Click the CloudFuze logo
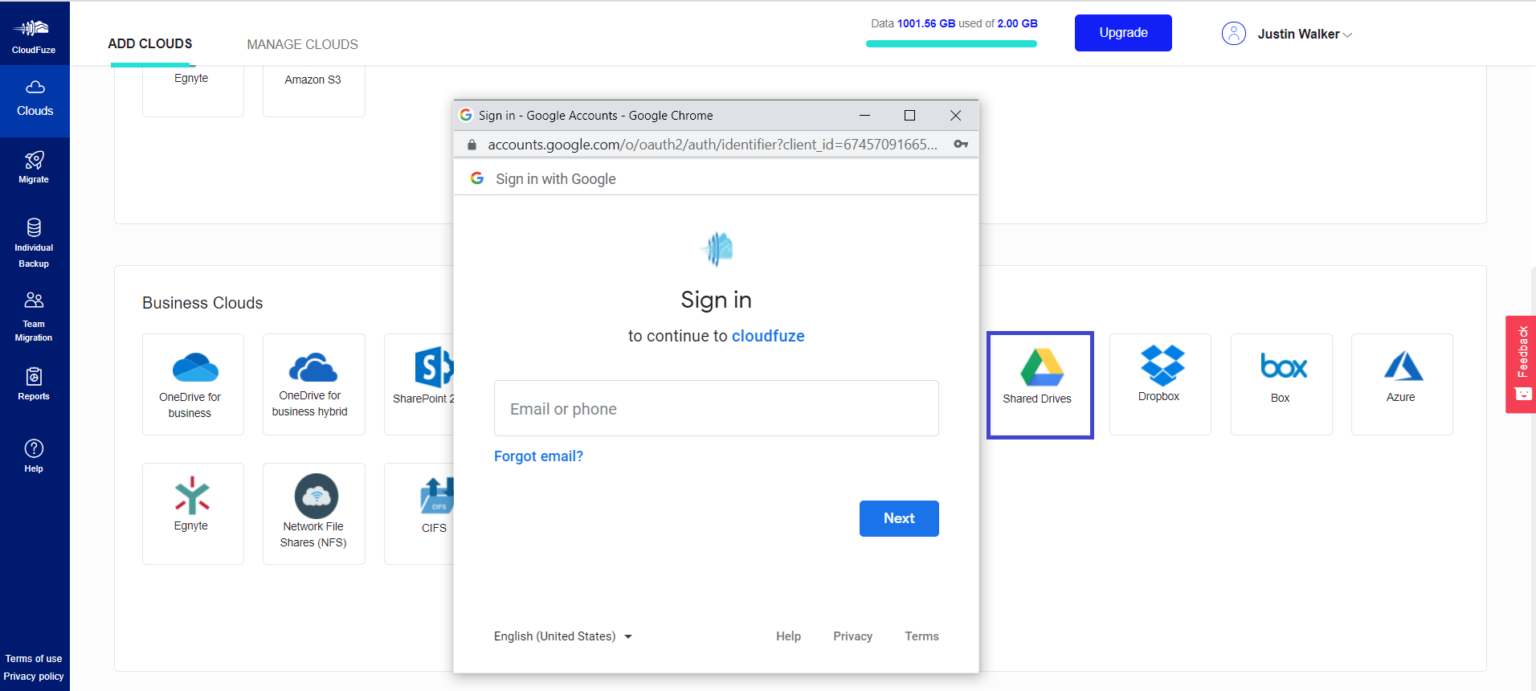Screen dimensions: 1536x691 (34, 30)
